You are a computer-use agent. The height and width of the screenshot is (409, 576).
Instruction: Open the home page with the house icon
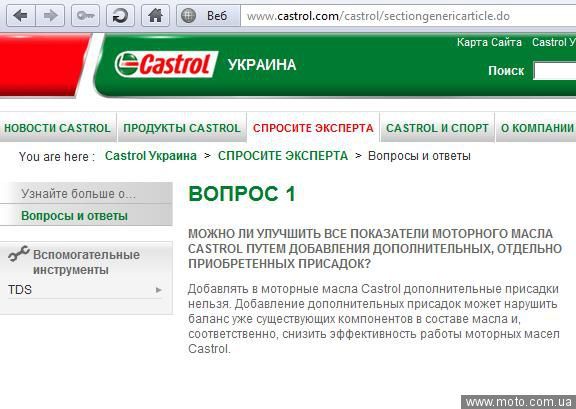(x=155, y=16)
